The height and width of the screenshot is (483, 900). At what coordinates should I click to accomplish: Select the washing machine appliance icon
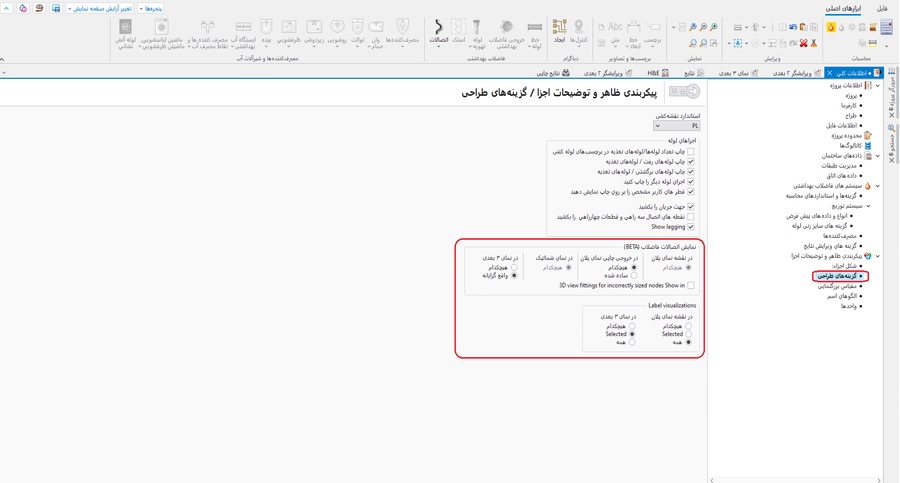(161, 30)
